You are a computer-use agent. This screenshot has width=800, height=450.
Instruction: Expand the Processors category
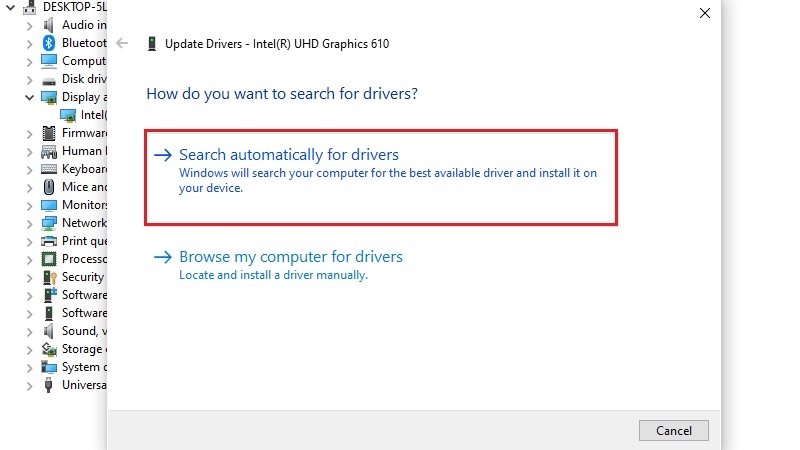click(x=29, y=260)
